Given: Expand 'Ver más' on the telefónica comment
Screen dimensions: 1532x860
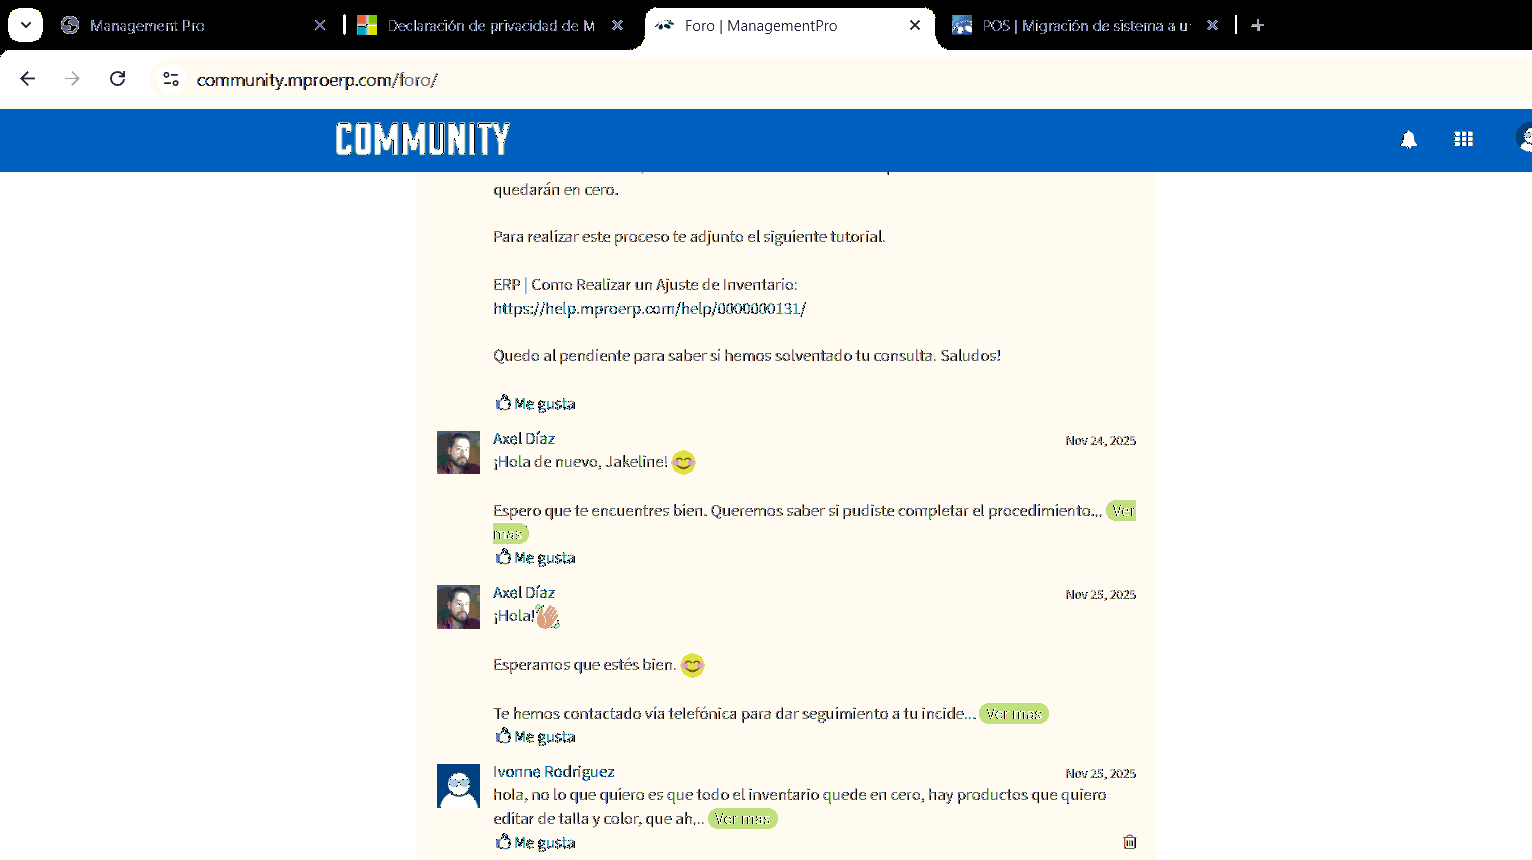Looking at the screenshot, I should click(x=1013, y=714).
